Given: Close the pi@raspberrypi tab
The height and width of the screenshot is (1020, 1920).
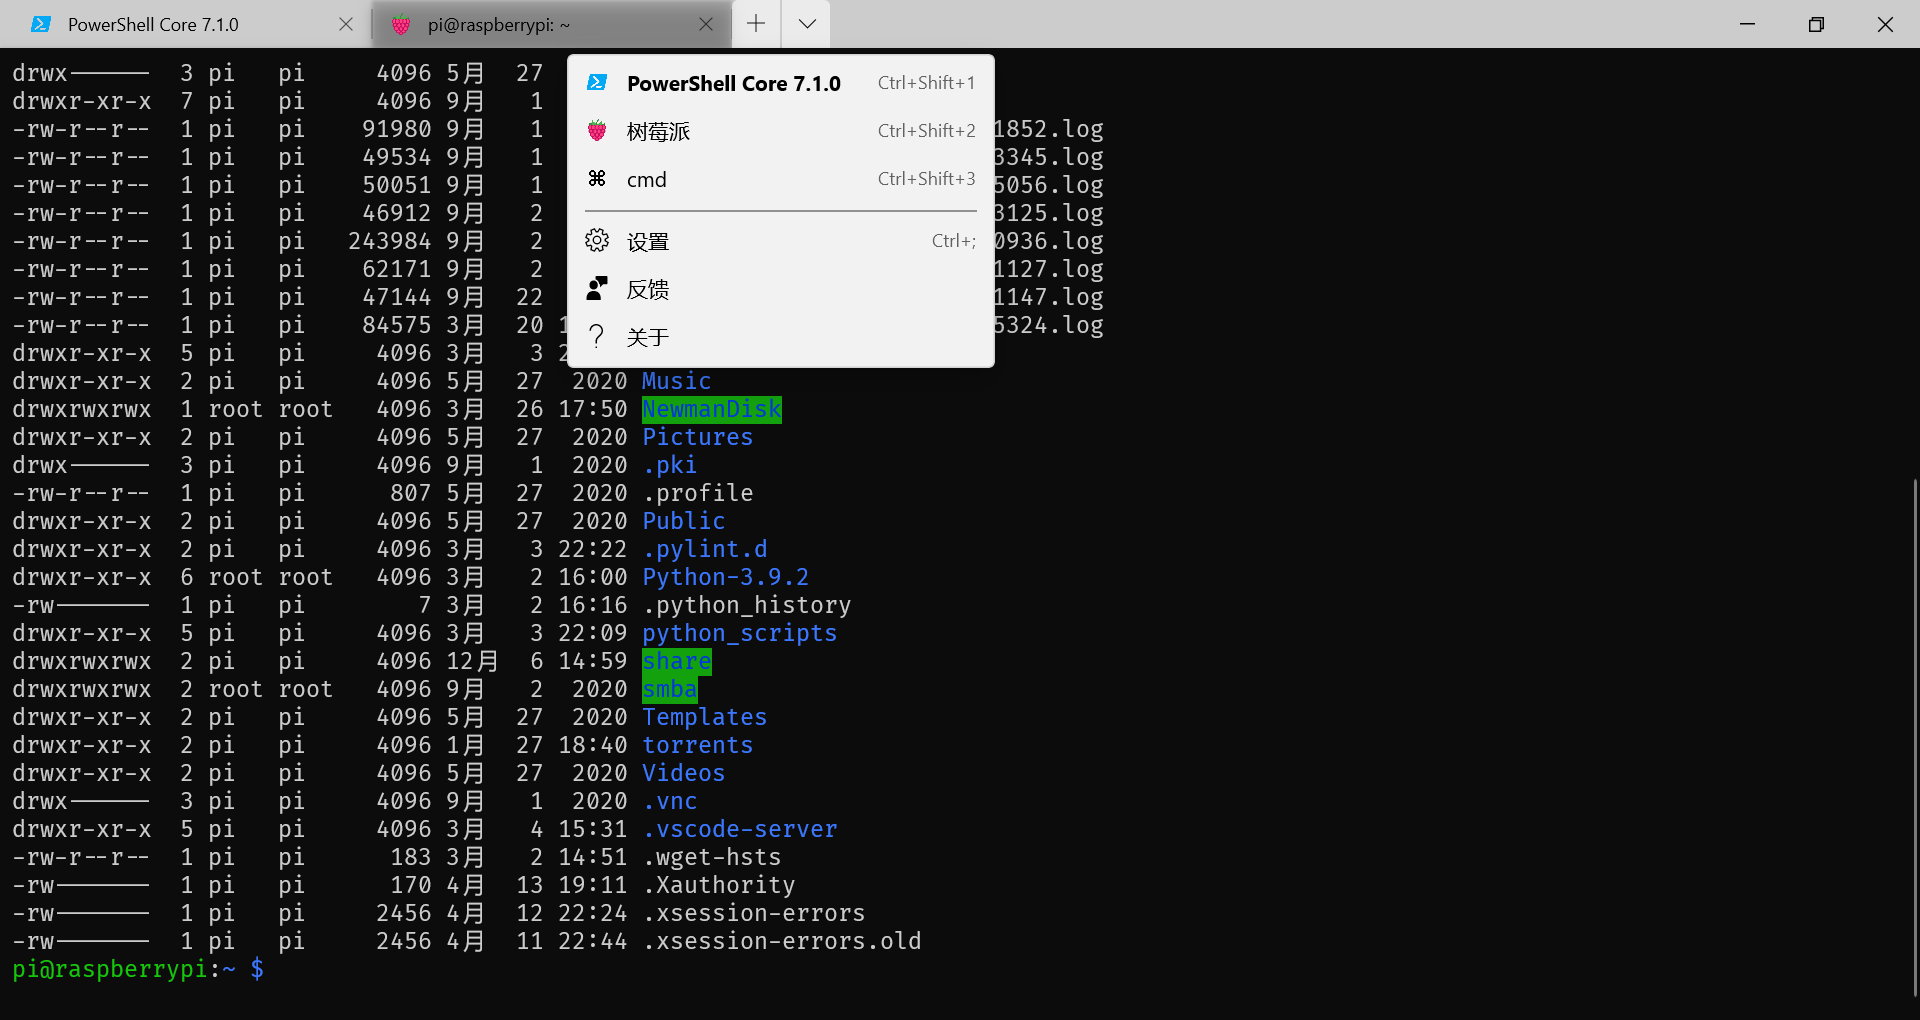Looking at the screenshot, I should tap(706, 24).
